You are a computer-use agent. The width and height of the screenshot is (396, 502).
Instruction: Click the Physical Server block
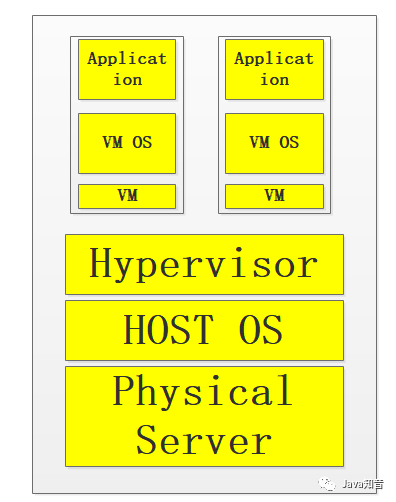point(204,416)
